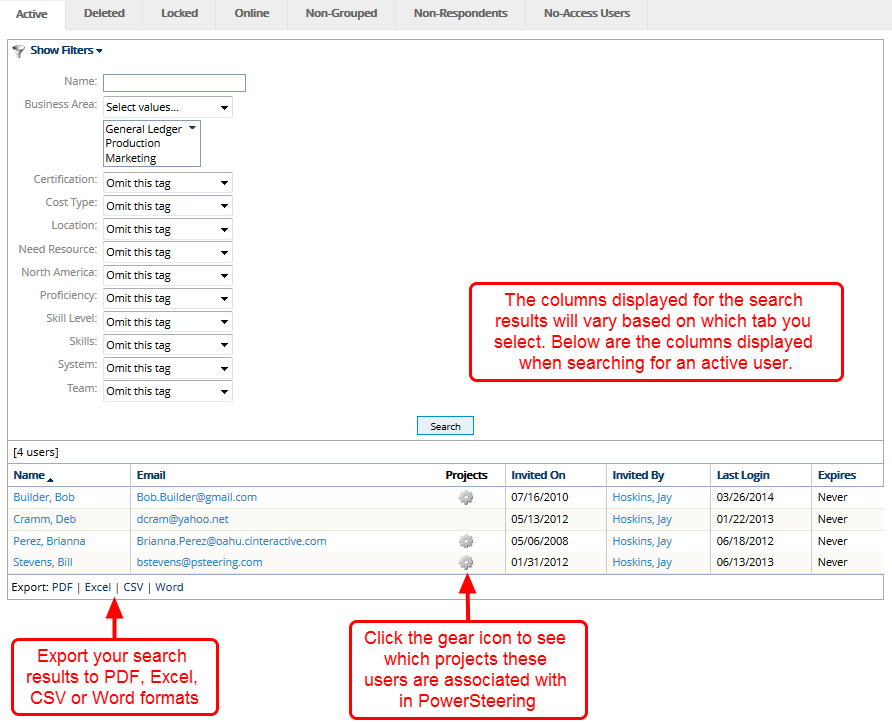The width and height of the screenshot is (892, 722).
Task: Click the funnel filter icon
Action: point(18,51)
